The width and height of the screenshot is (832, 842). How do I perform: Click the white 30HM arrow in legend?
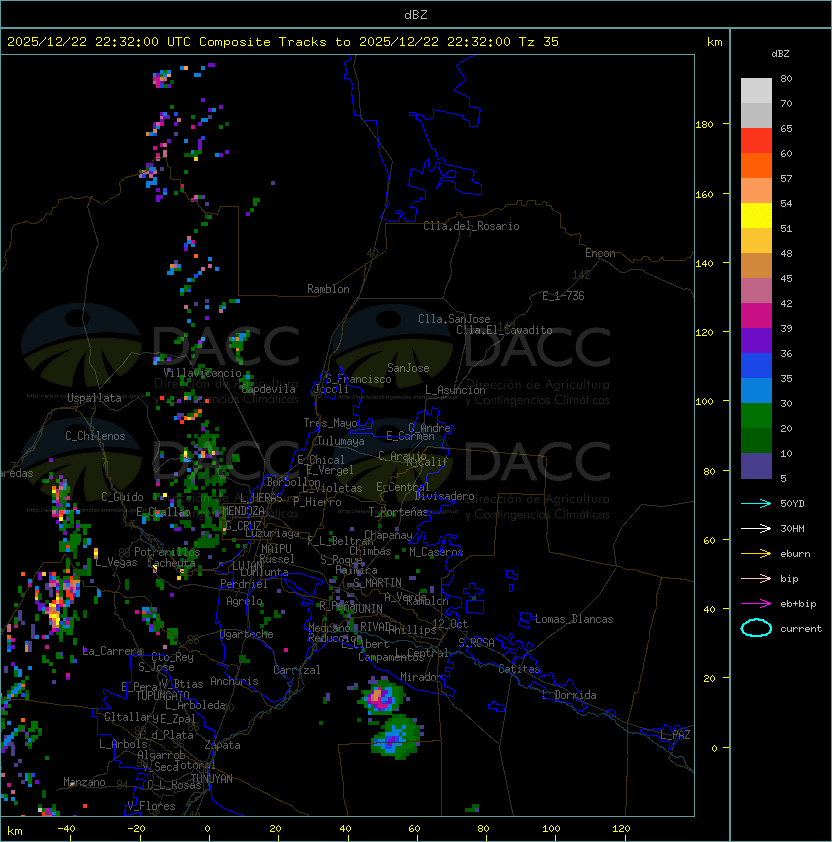pyautogui.click(x=756, y=529)
